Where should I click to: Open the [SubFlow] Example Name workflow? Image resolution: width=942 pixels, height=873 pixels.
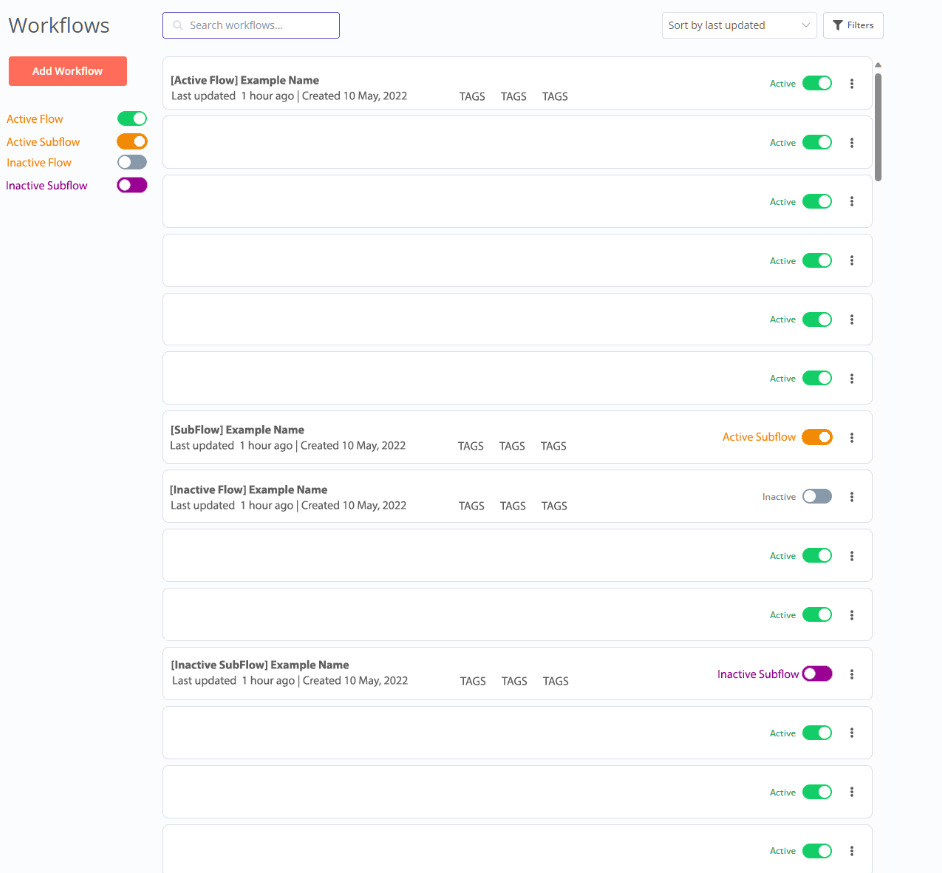pyautogui.click(x=237, y=430)
